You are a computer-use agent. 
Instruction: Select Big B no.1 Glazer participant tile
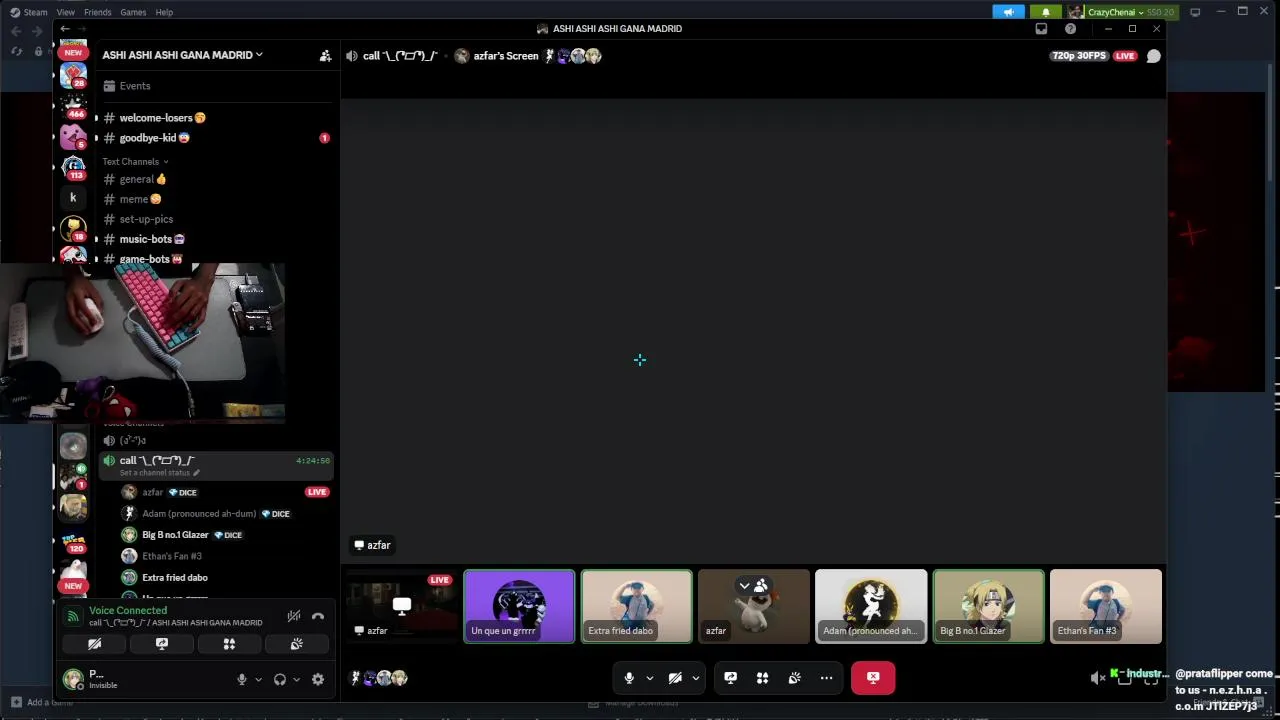[x=988, y=606]
